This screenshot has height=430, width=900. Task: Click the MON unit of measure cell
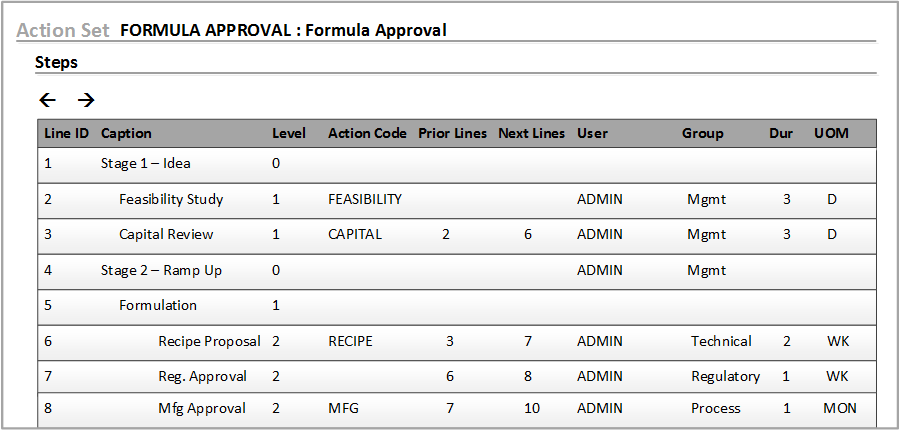[x=840, y=409]
